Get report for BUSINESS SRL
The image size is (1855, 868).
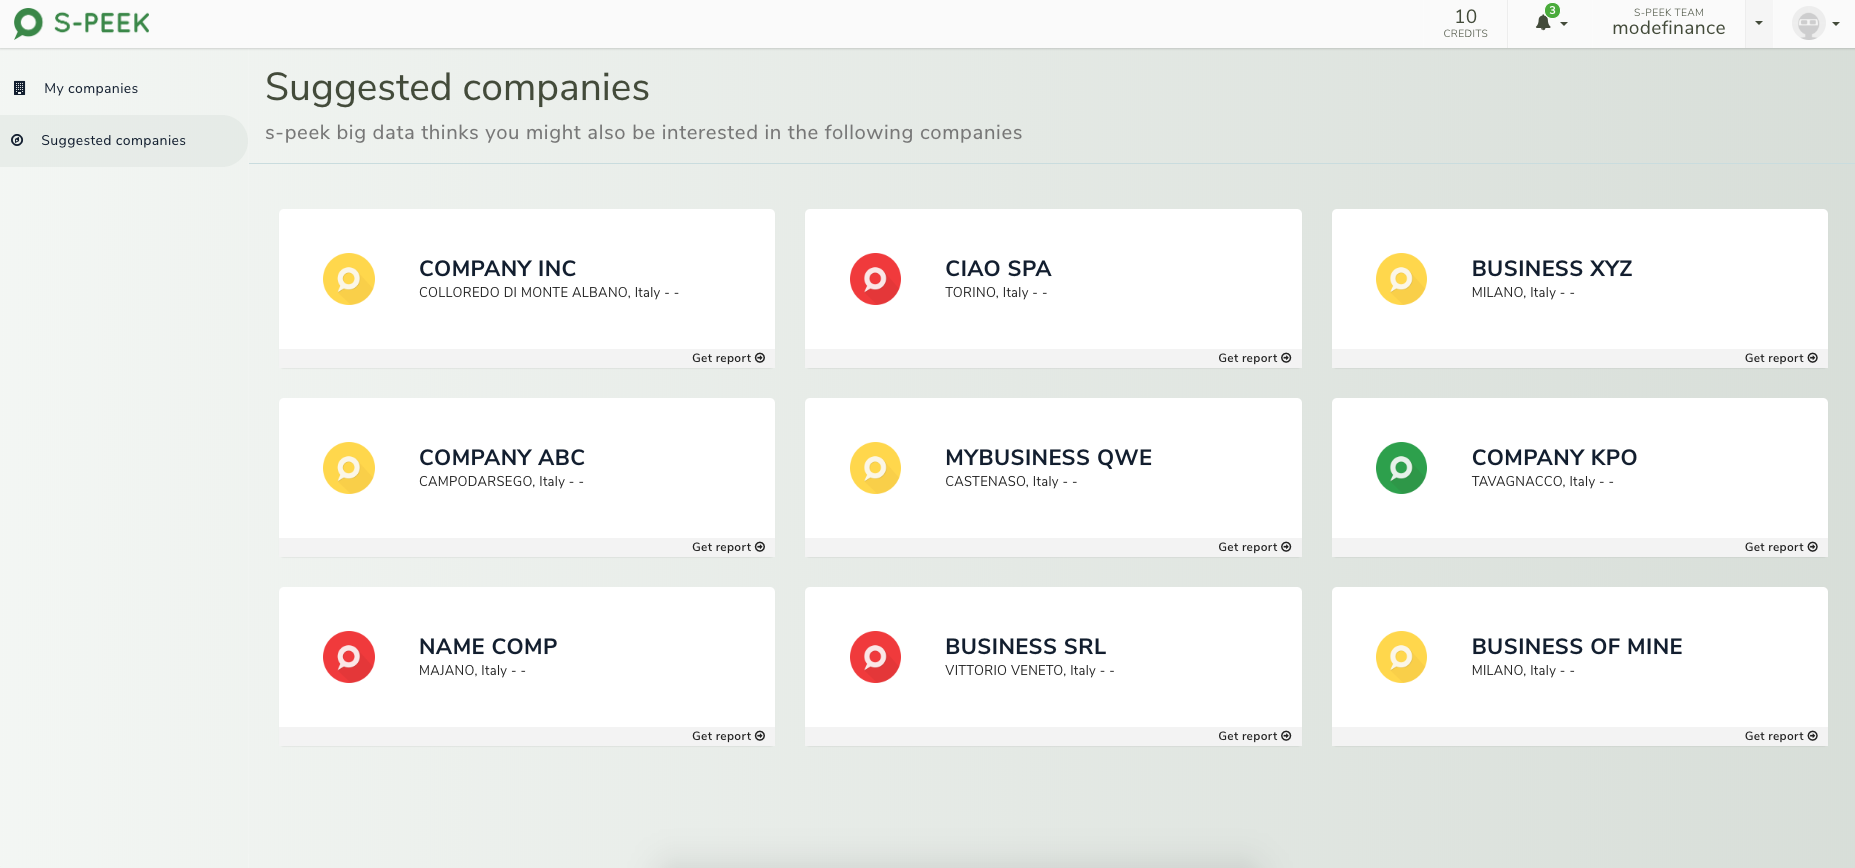point(1254,736)
